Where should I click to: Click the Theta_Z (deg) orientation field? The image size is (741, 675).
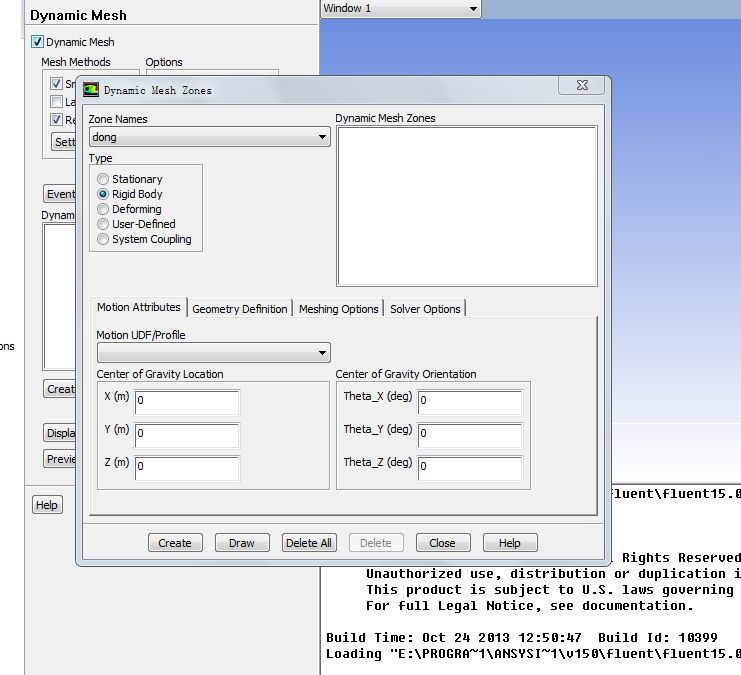(x=470, y=468)
